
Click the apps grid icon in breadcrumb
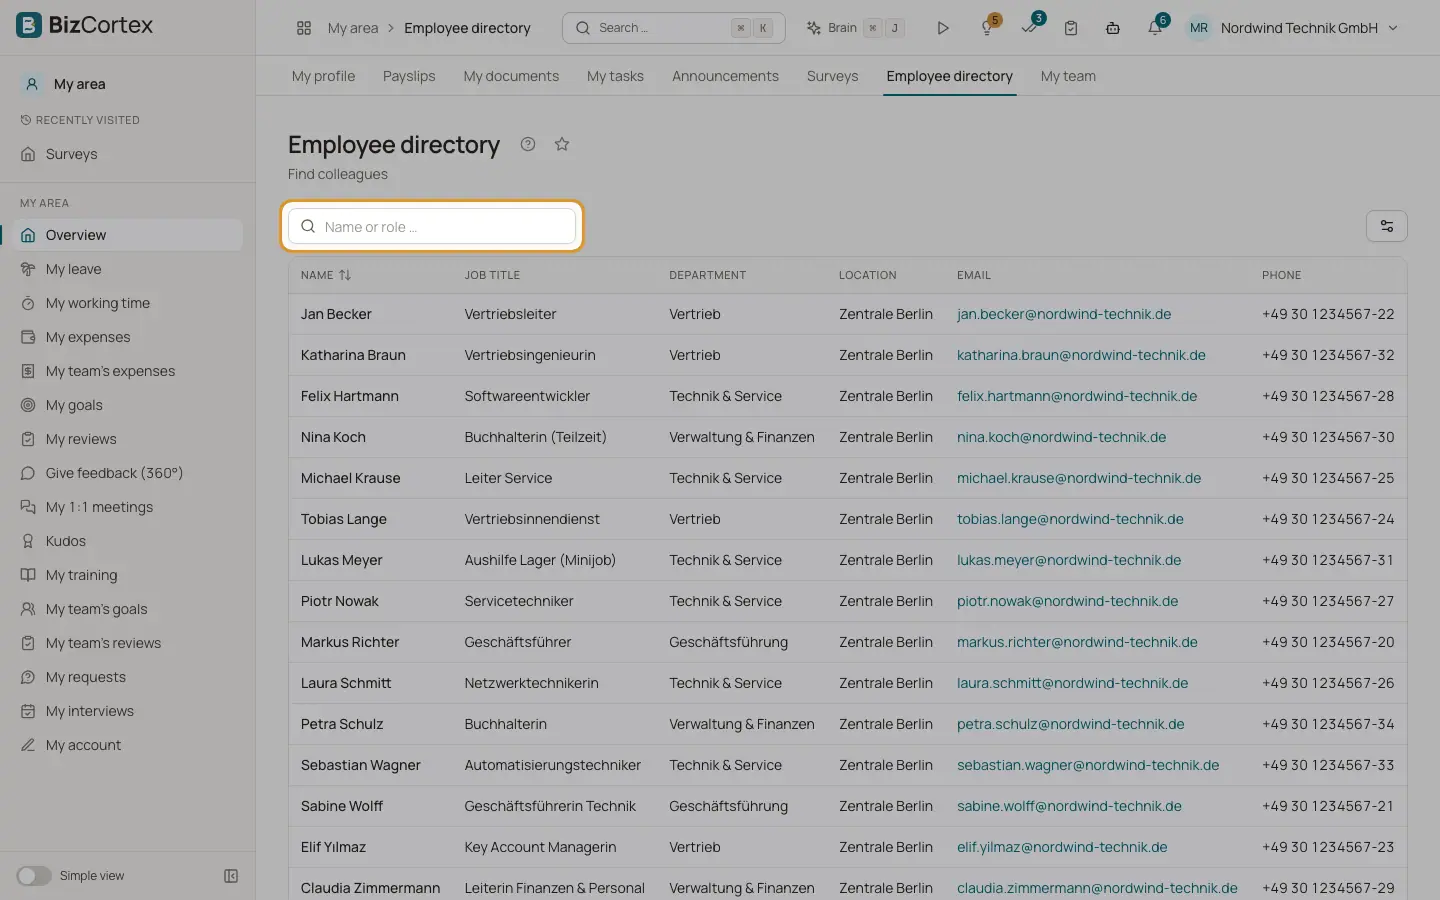[x=304, y=28]
